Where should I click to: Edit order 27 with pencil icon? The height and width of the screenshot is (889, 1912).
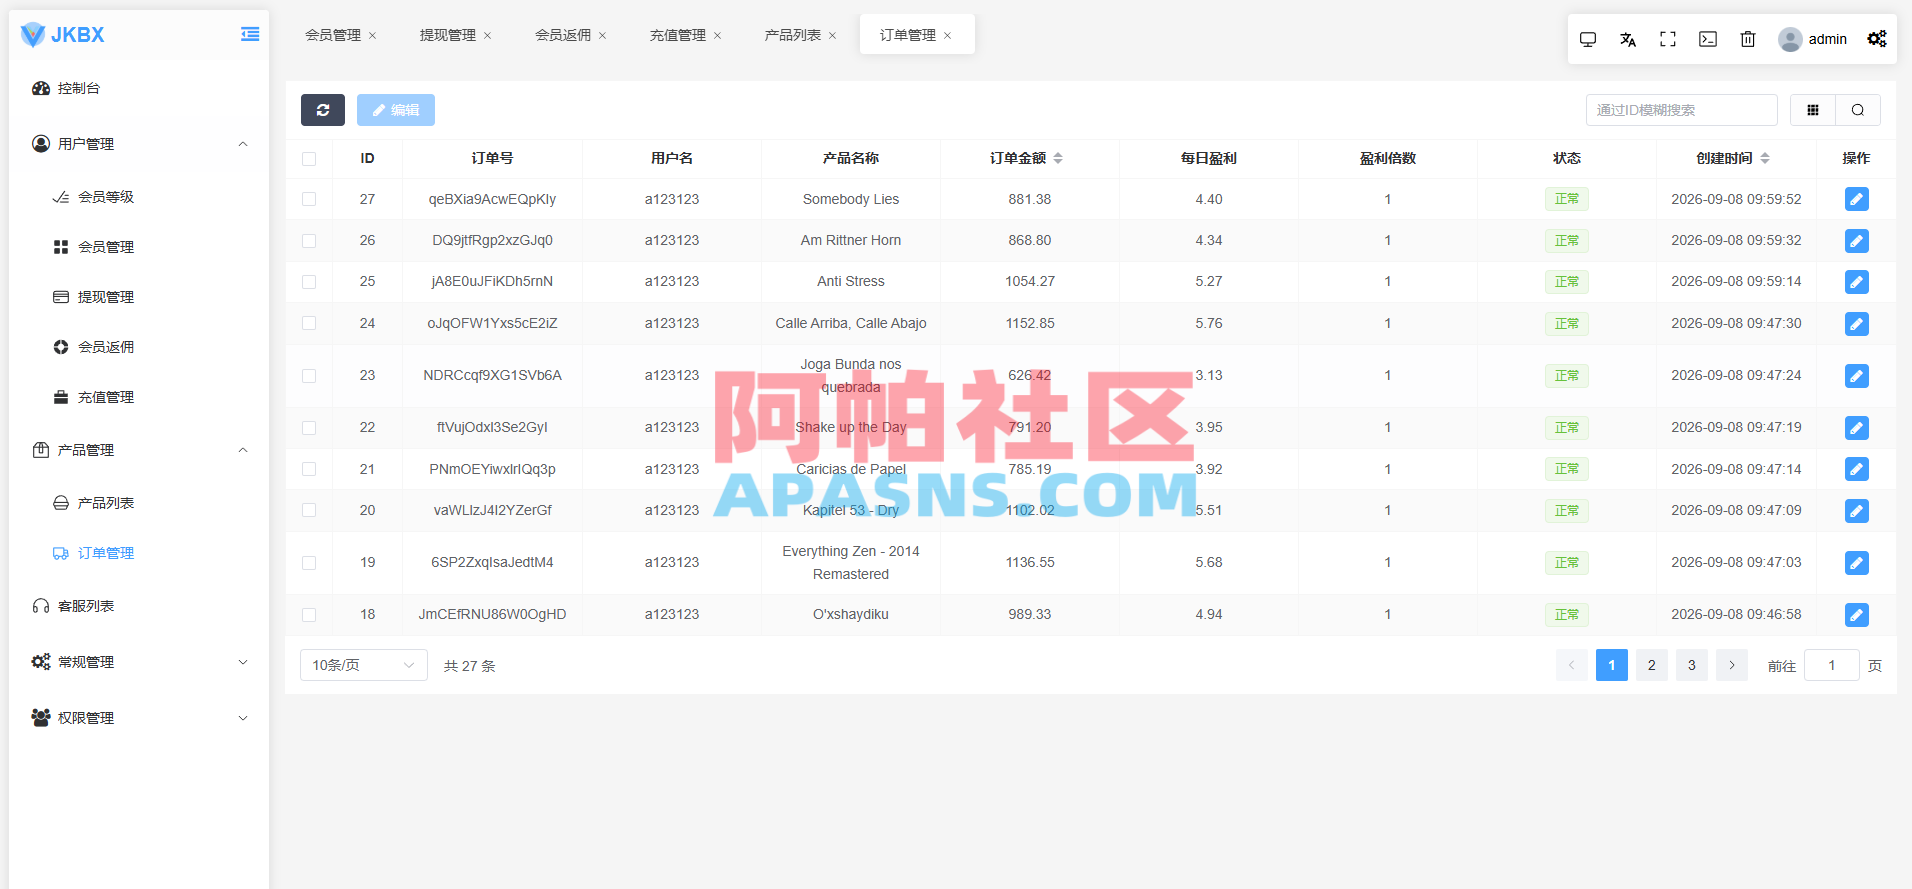pyautogui.click(x=1857, y=199)
